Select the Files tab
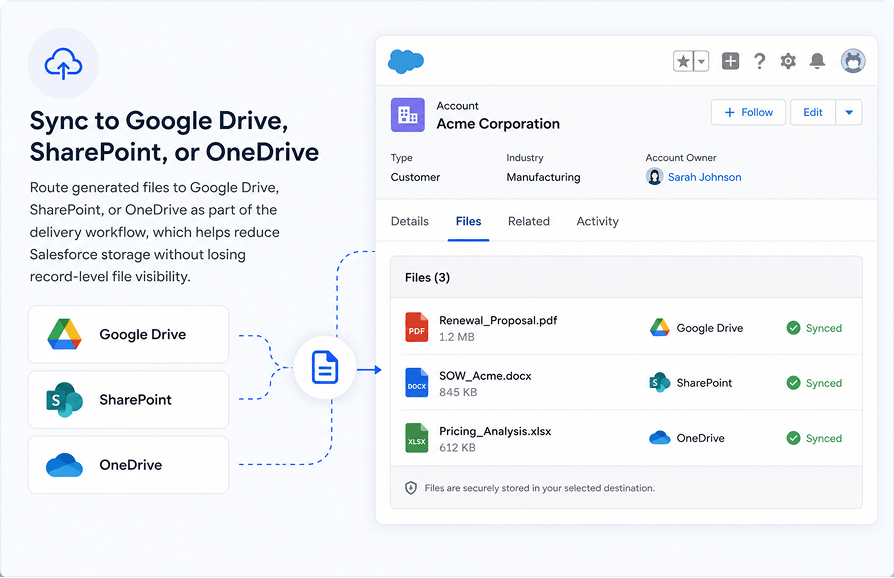This screenshot has height=578, width=894. click(469, 221)
